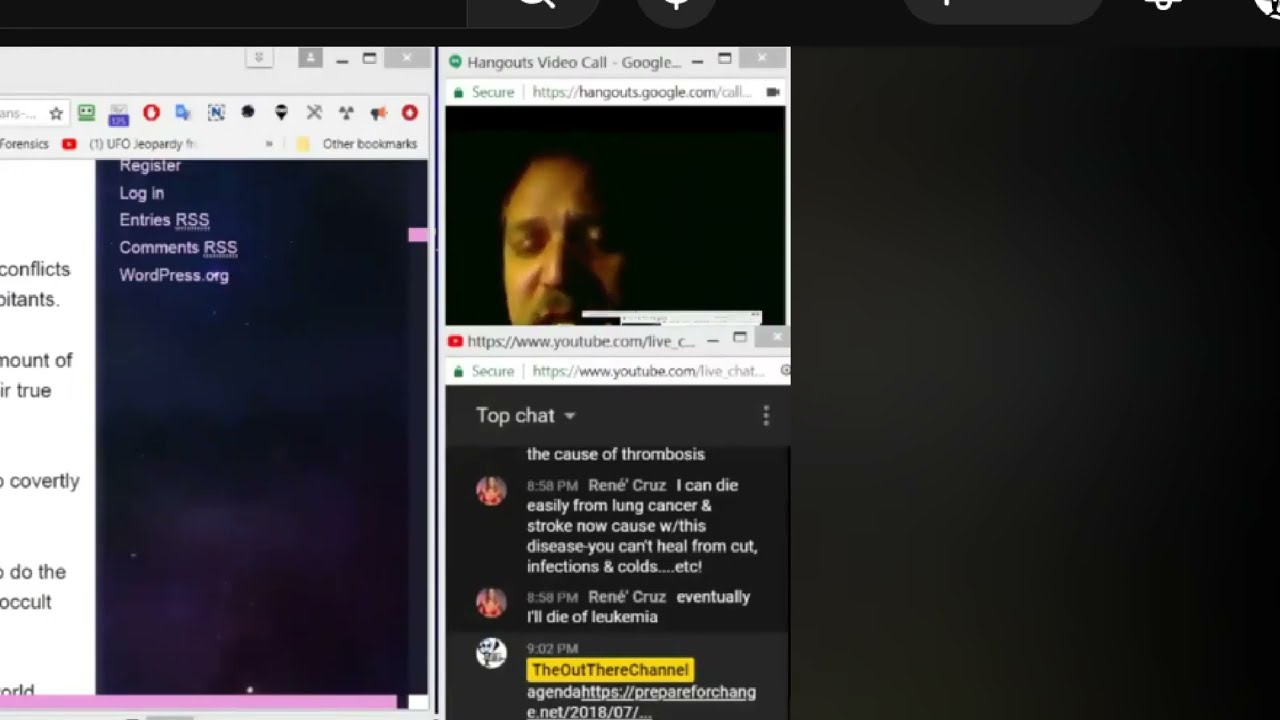Click the Register link in sidebar
1280x720 pixels.
coord(150,166)
